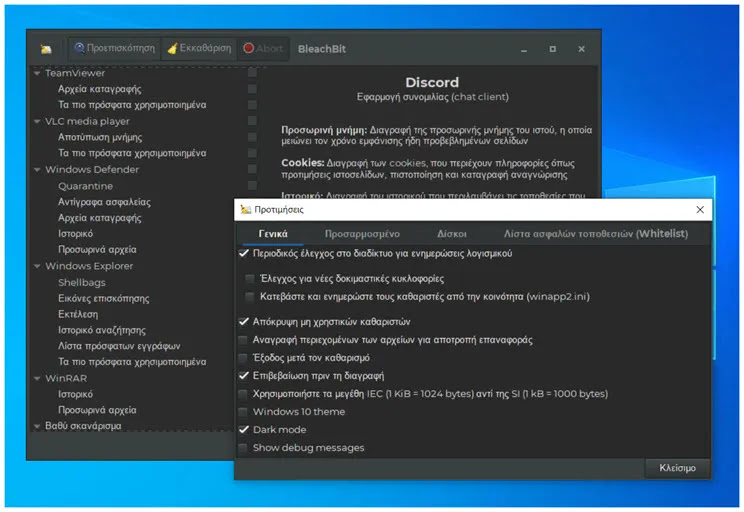Select TeamViewer Τα πιο πρόσφατα χρησιμοποιημένα row

pyautogui.click(x=132, y=105)
